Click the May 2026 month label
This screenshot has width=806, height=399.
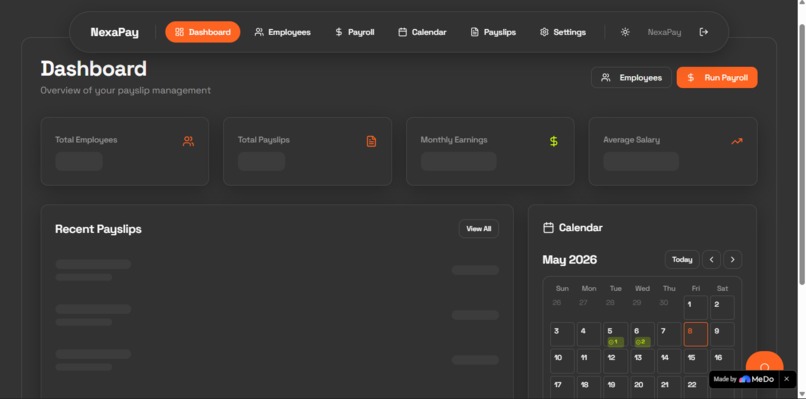point(570,260)
